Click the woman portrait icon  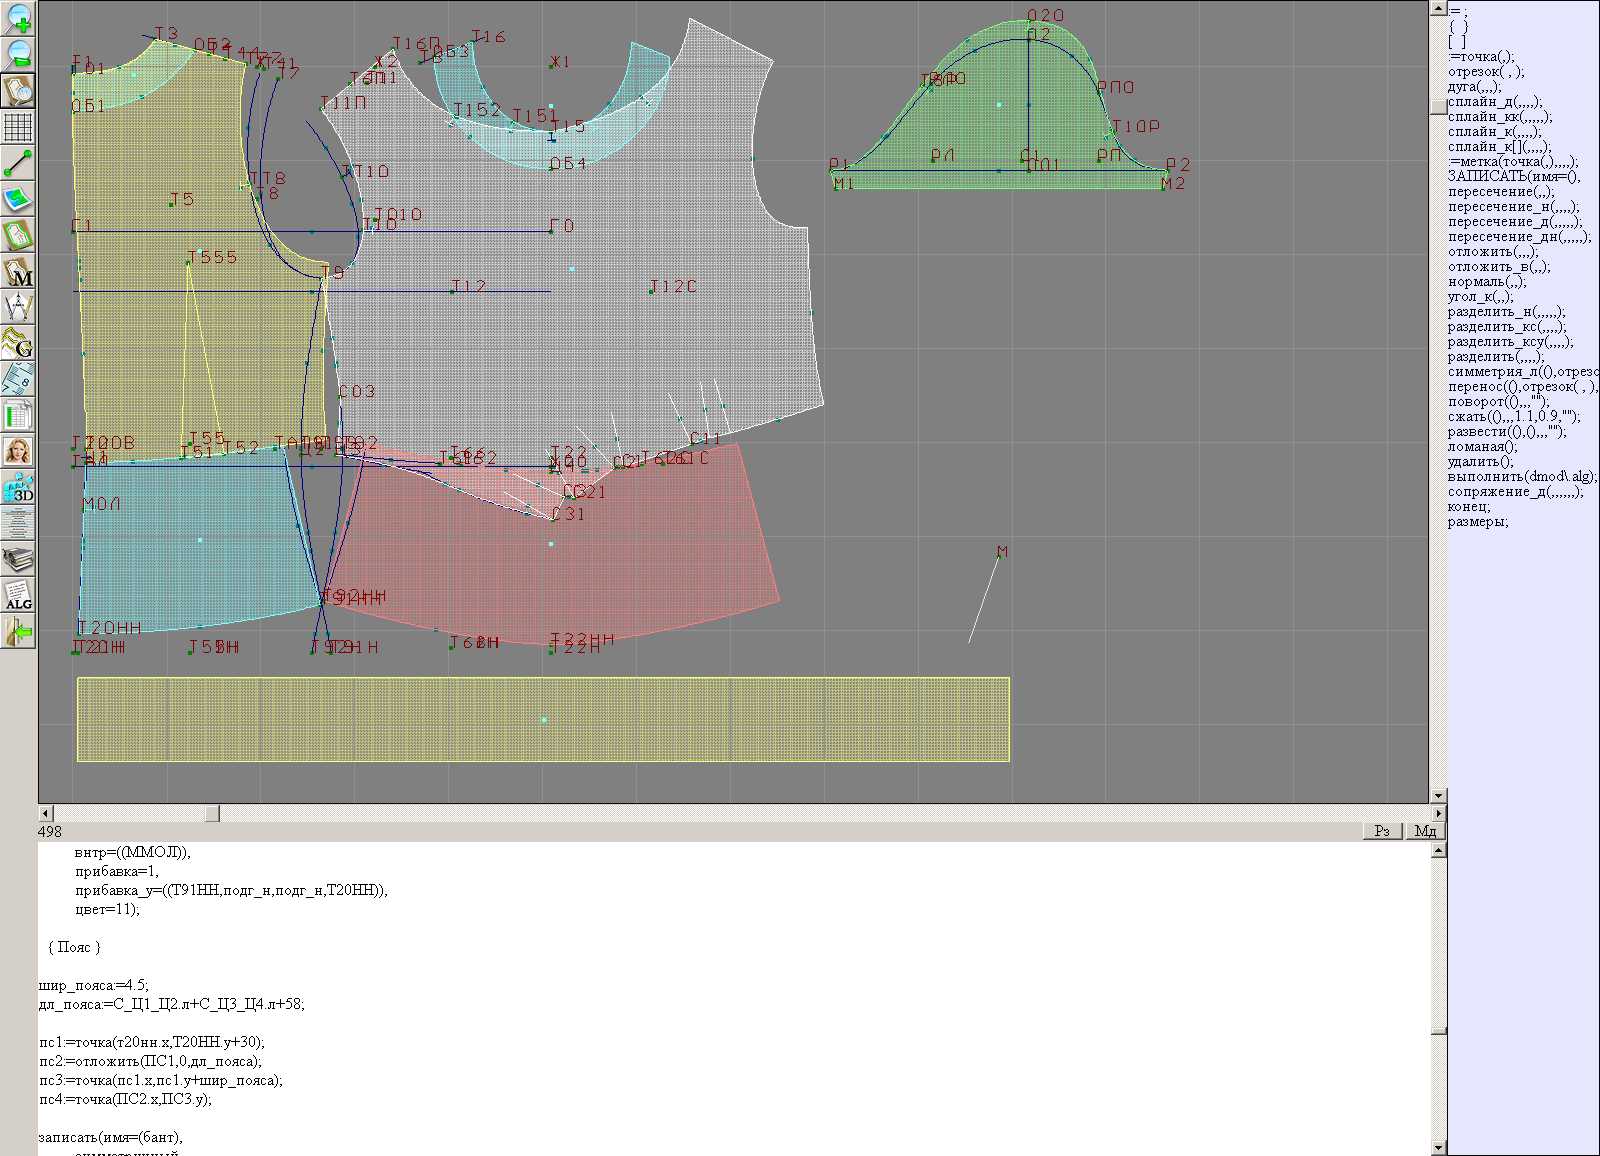point(18,451)
